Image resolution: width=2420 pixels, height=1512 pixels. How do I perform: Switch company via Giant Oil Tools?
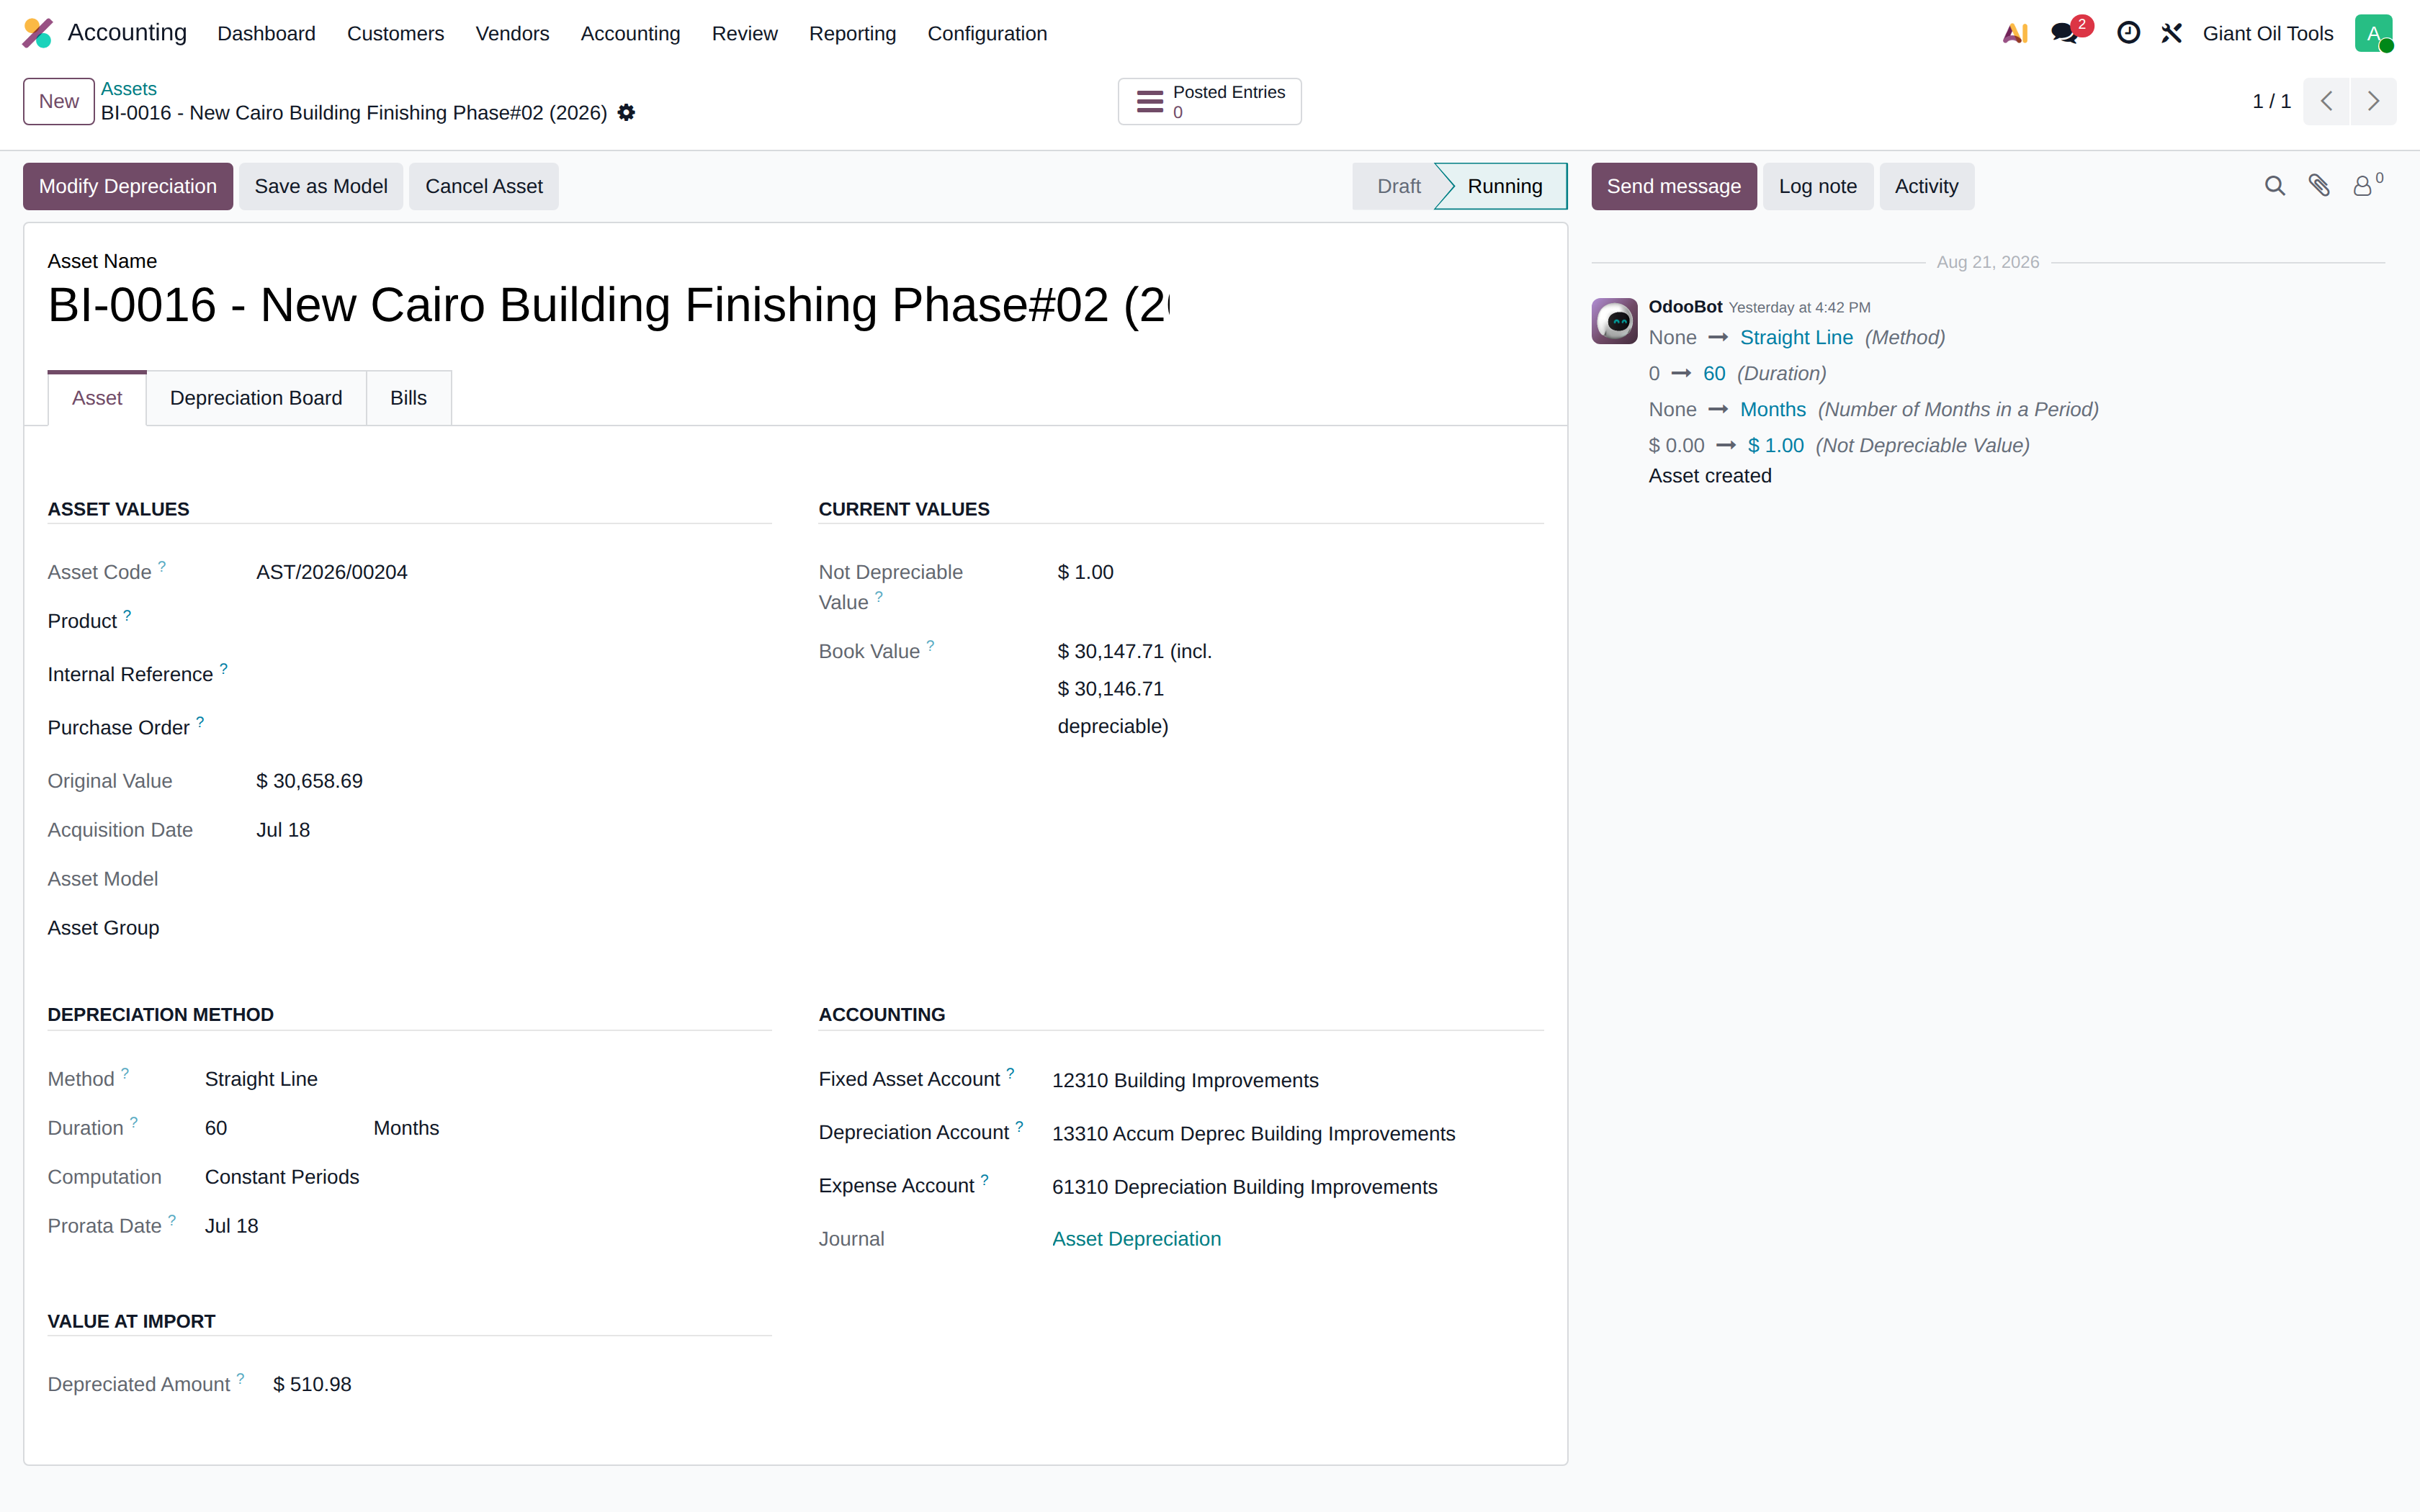point(2267,33)
